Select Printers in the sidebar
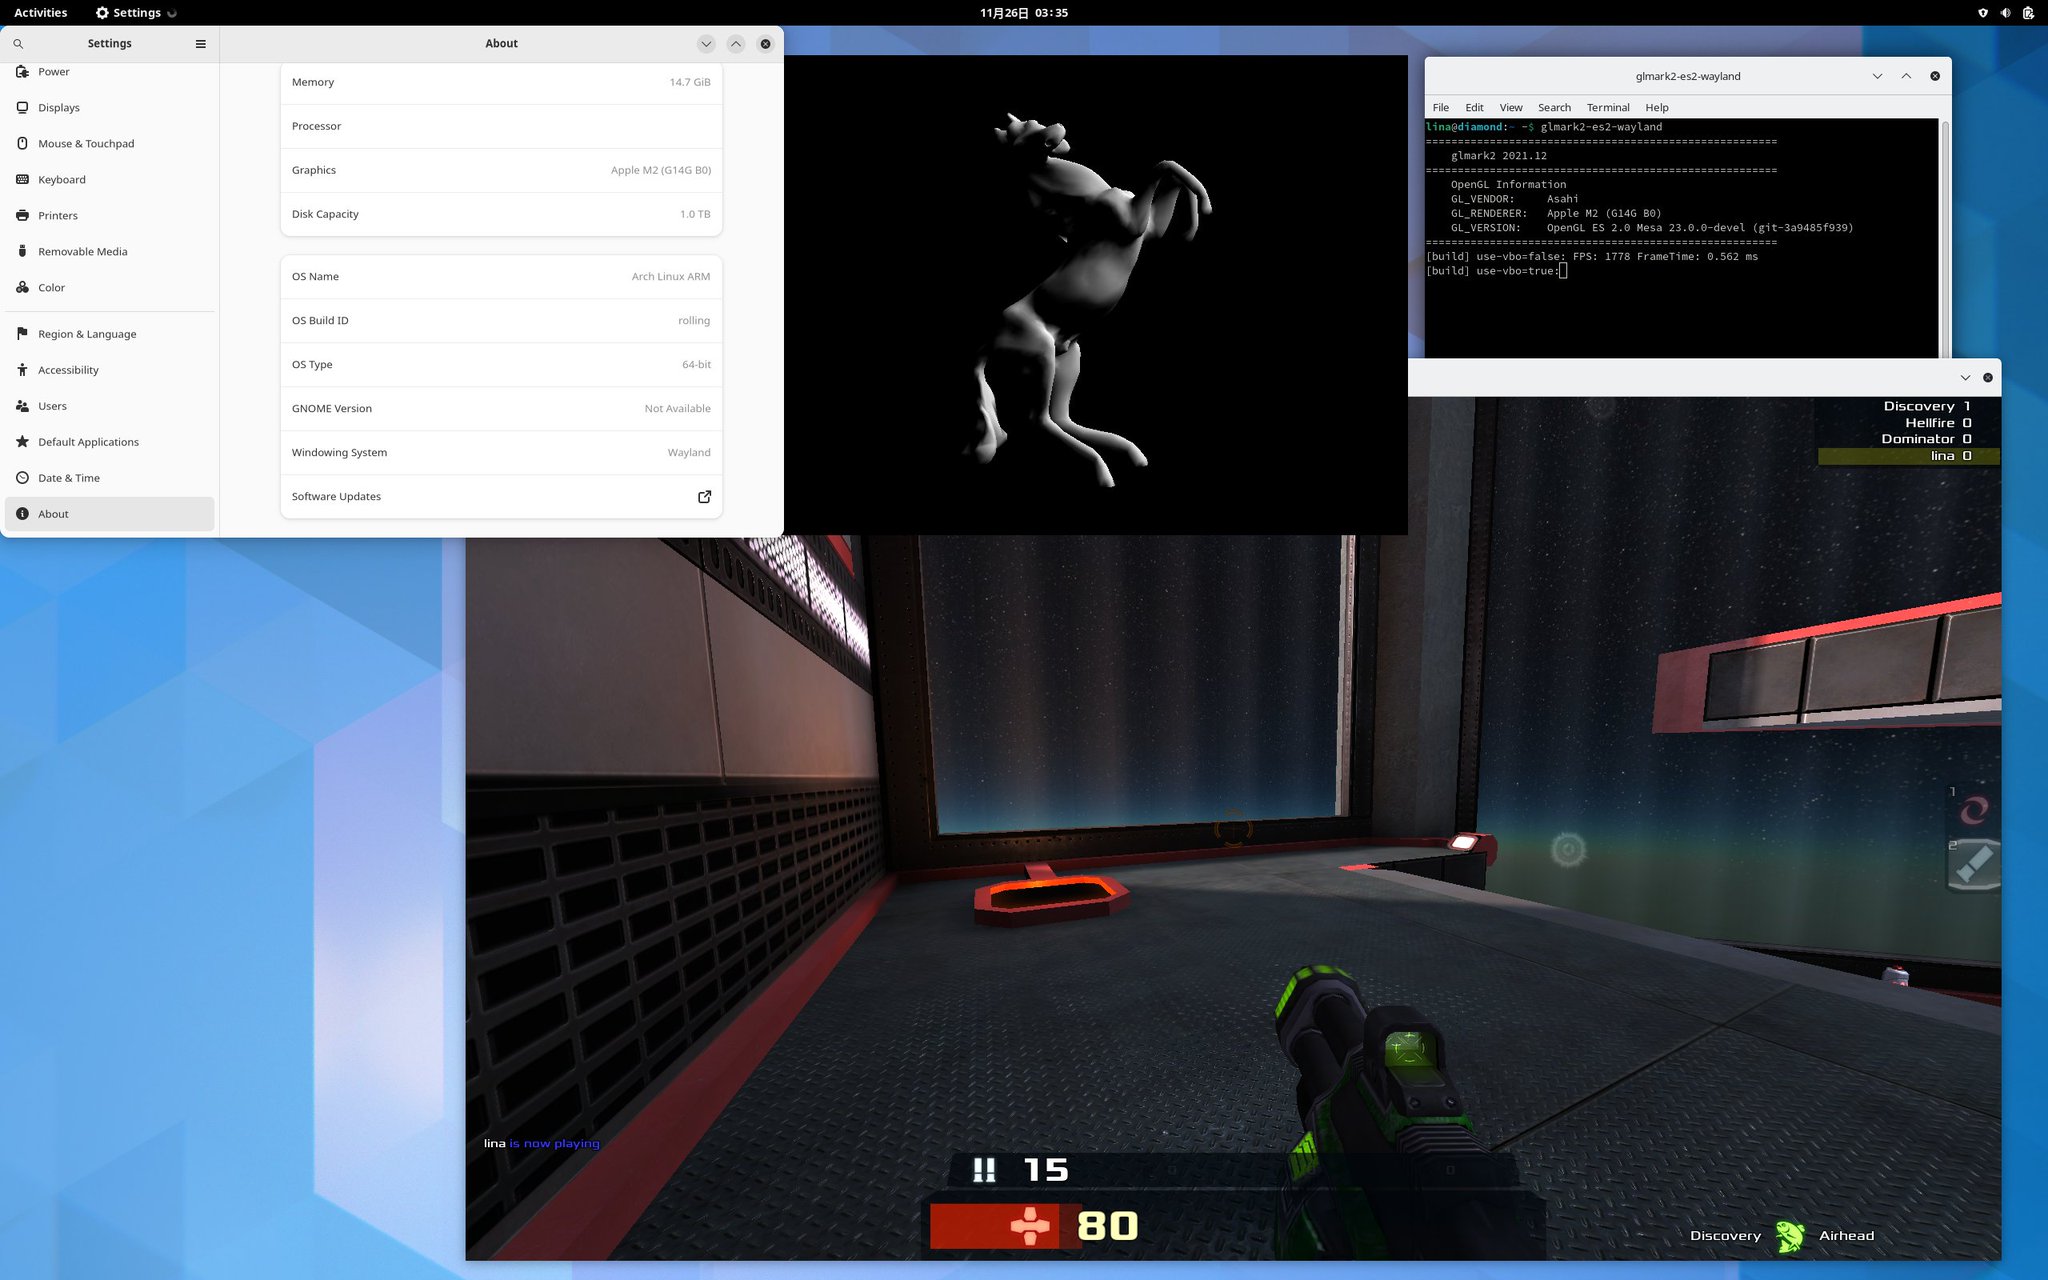 (x=58, y=216)
